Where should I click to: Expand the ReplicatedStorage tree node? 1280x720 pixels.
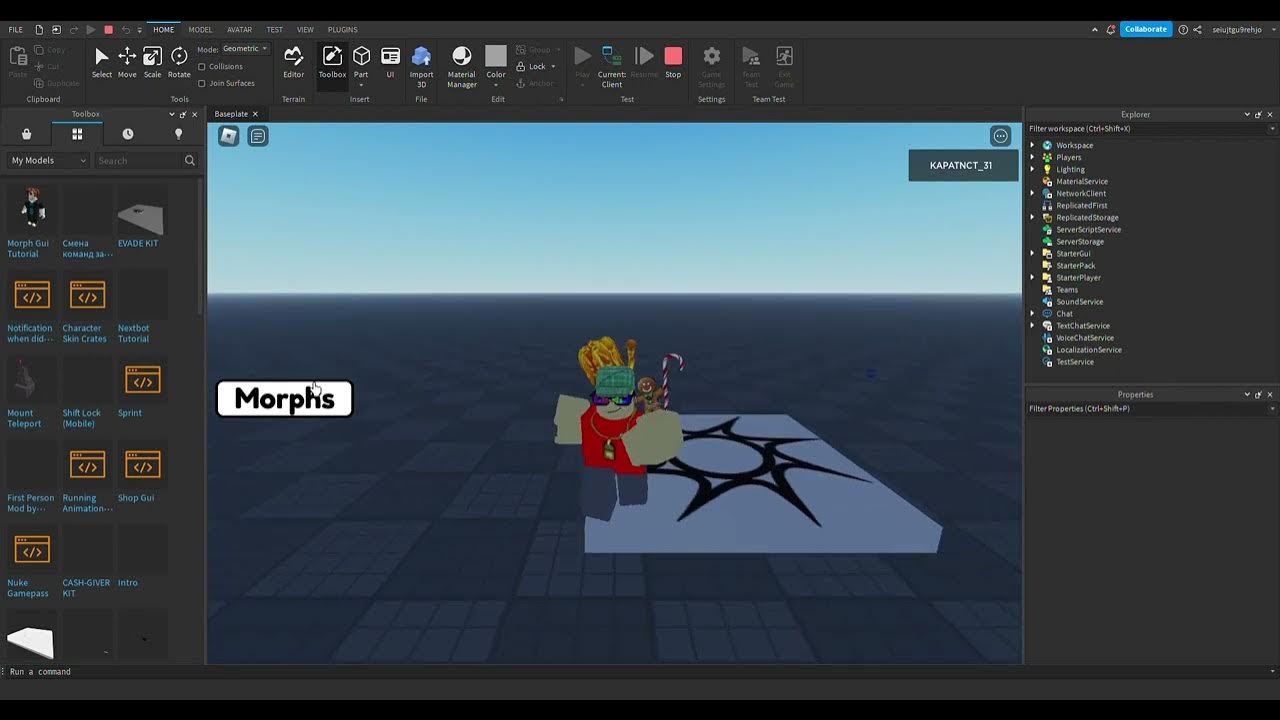(x=1033, y=217)
